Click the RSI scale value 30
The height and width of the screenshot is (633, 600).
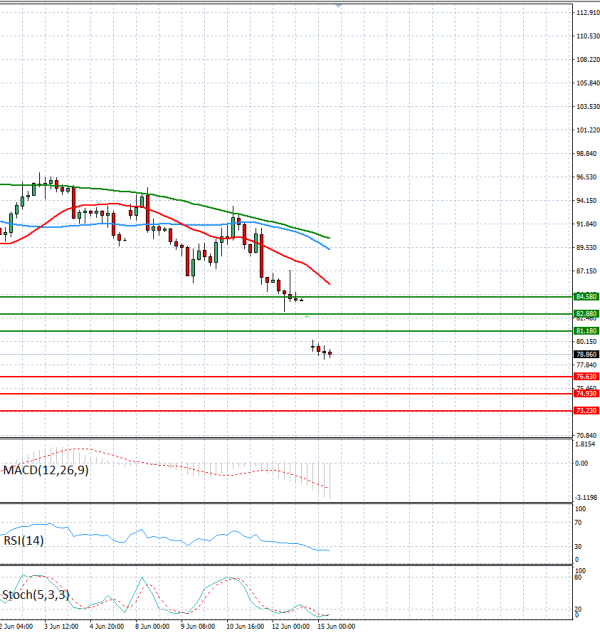578,547
